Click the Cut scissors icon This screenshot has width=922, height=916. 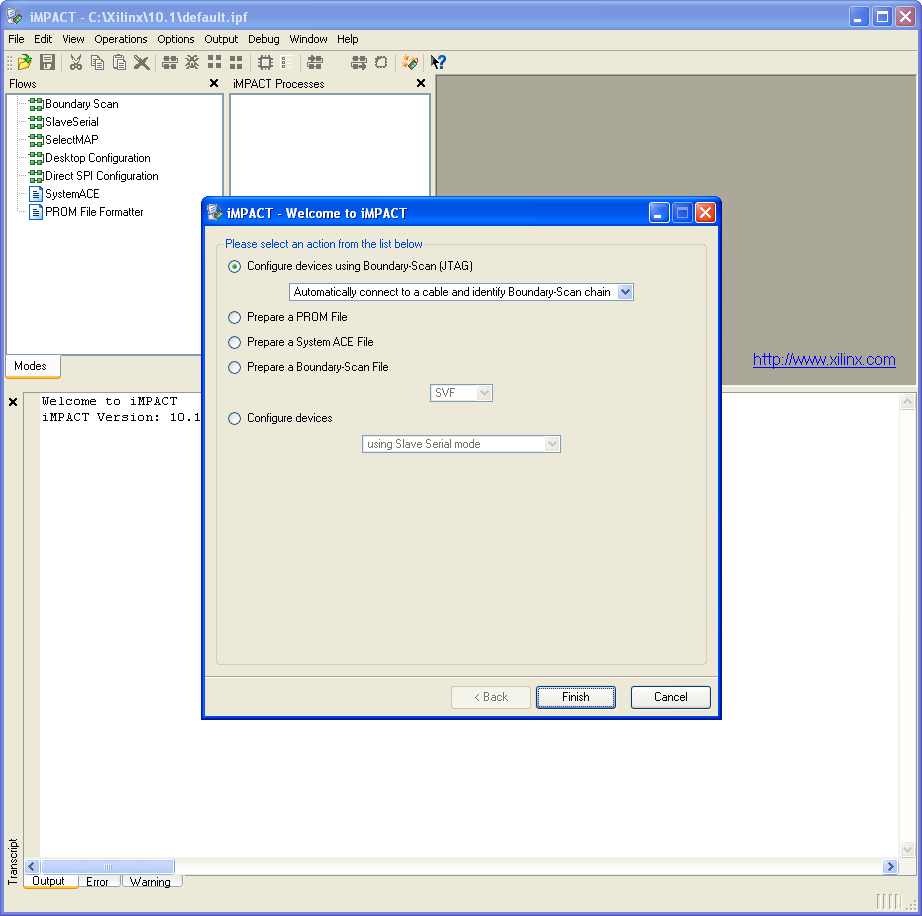pos(75,62)
